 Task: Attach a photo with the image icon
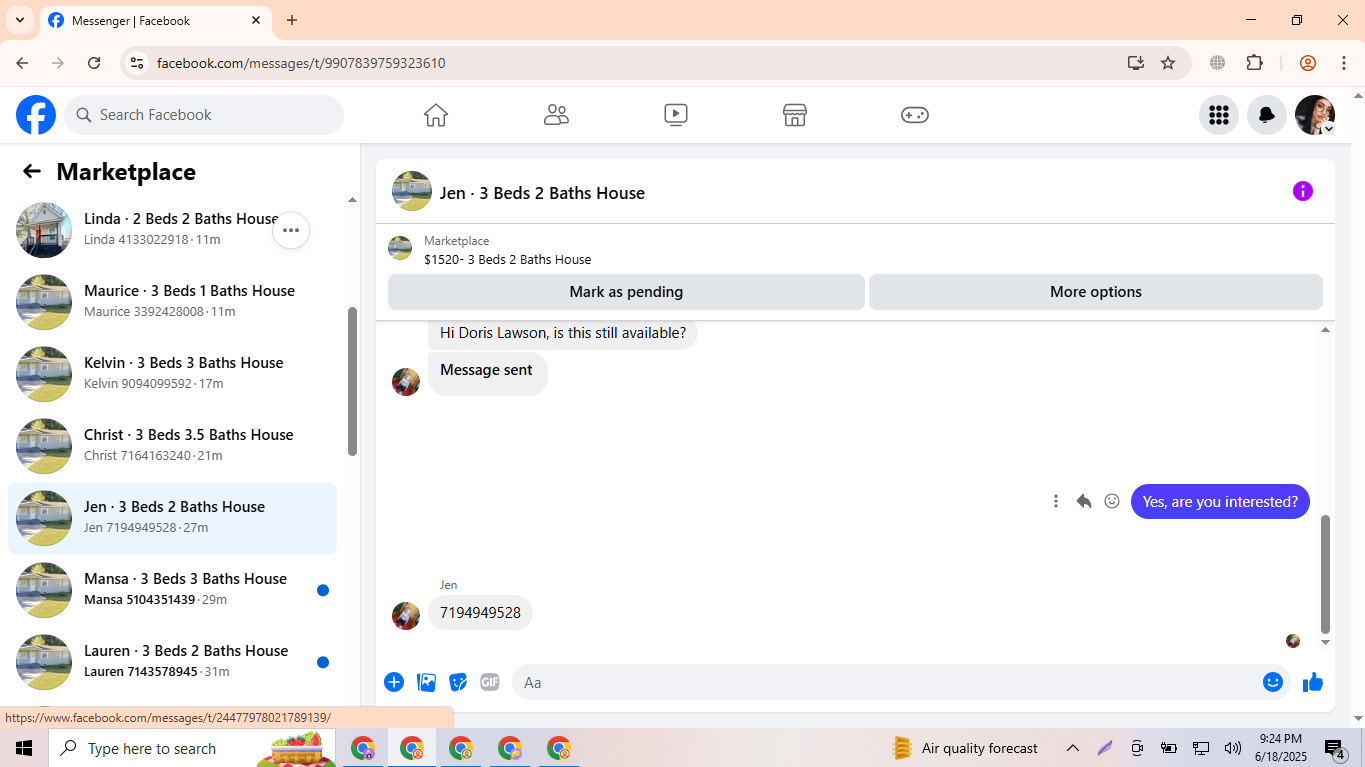pyautogui.click(x=427, y=682)
